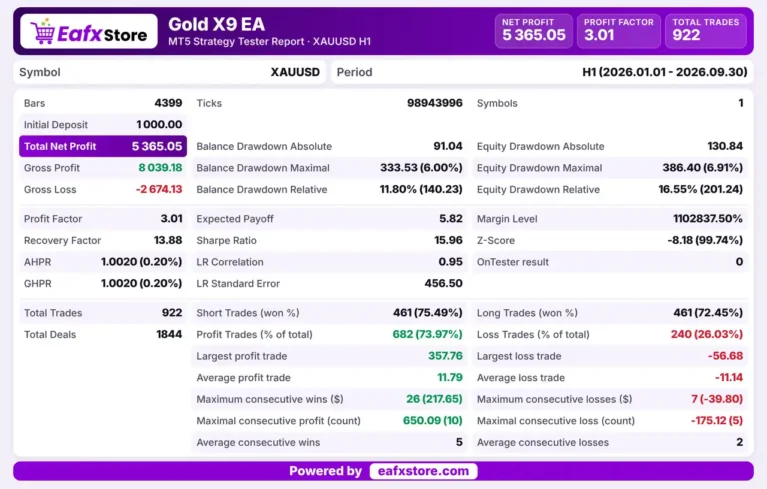Click the Gross Profit value 8 039.18

point(160,168)
